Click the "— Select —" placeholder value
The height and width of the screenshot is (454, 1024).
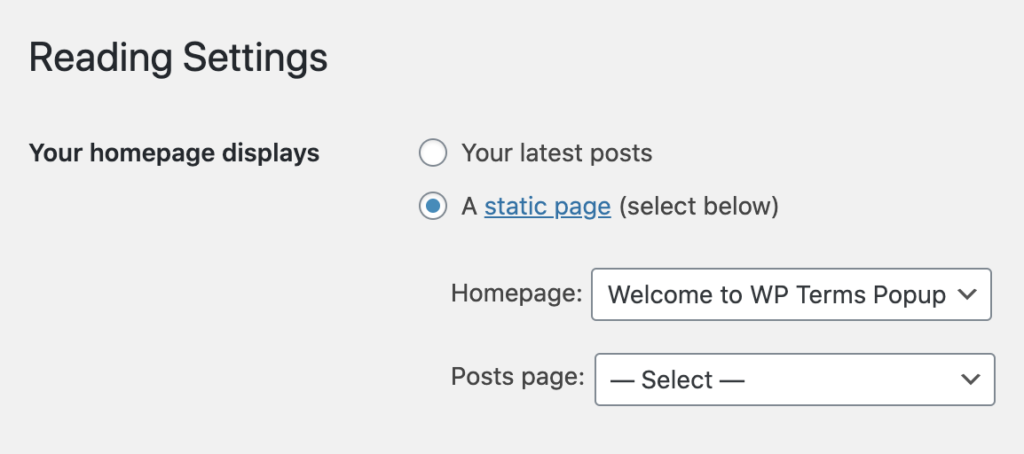[677, 380]
